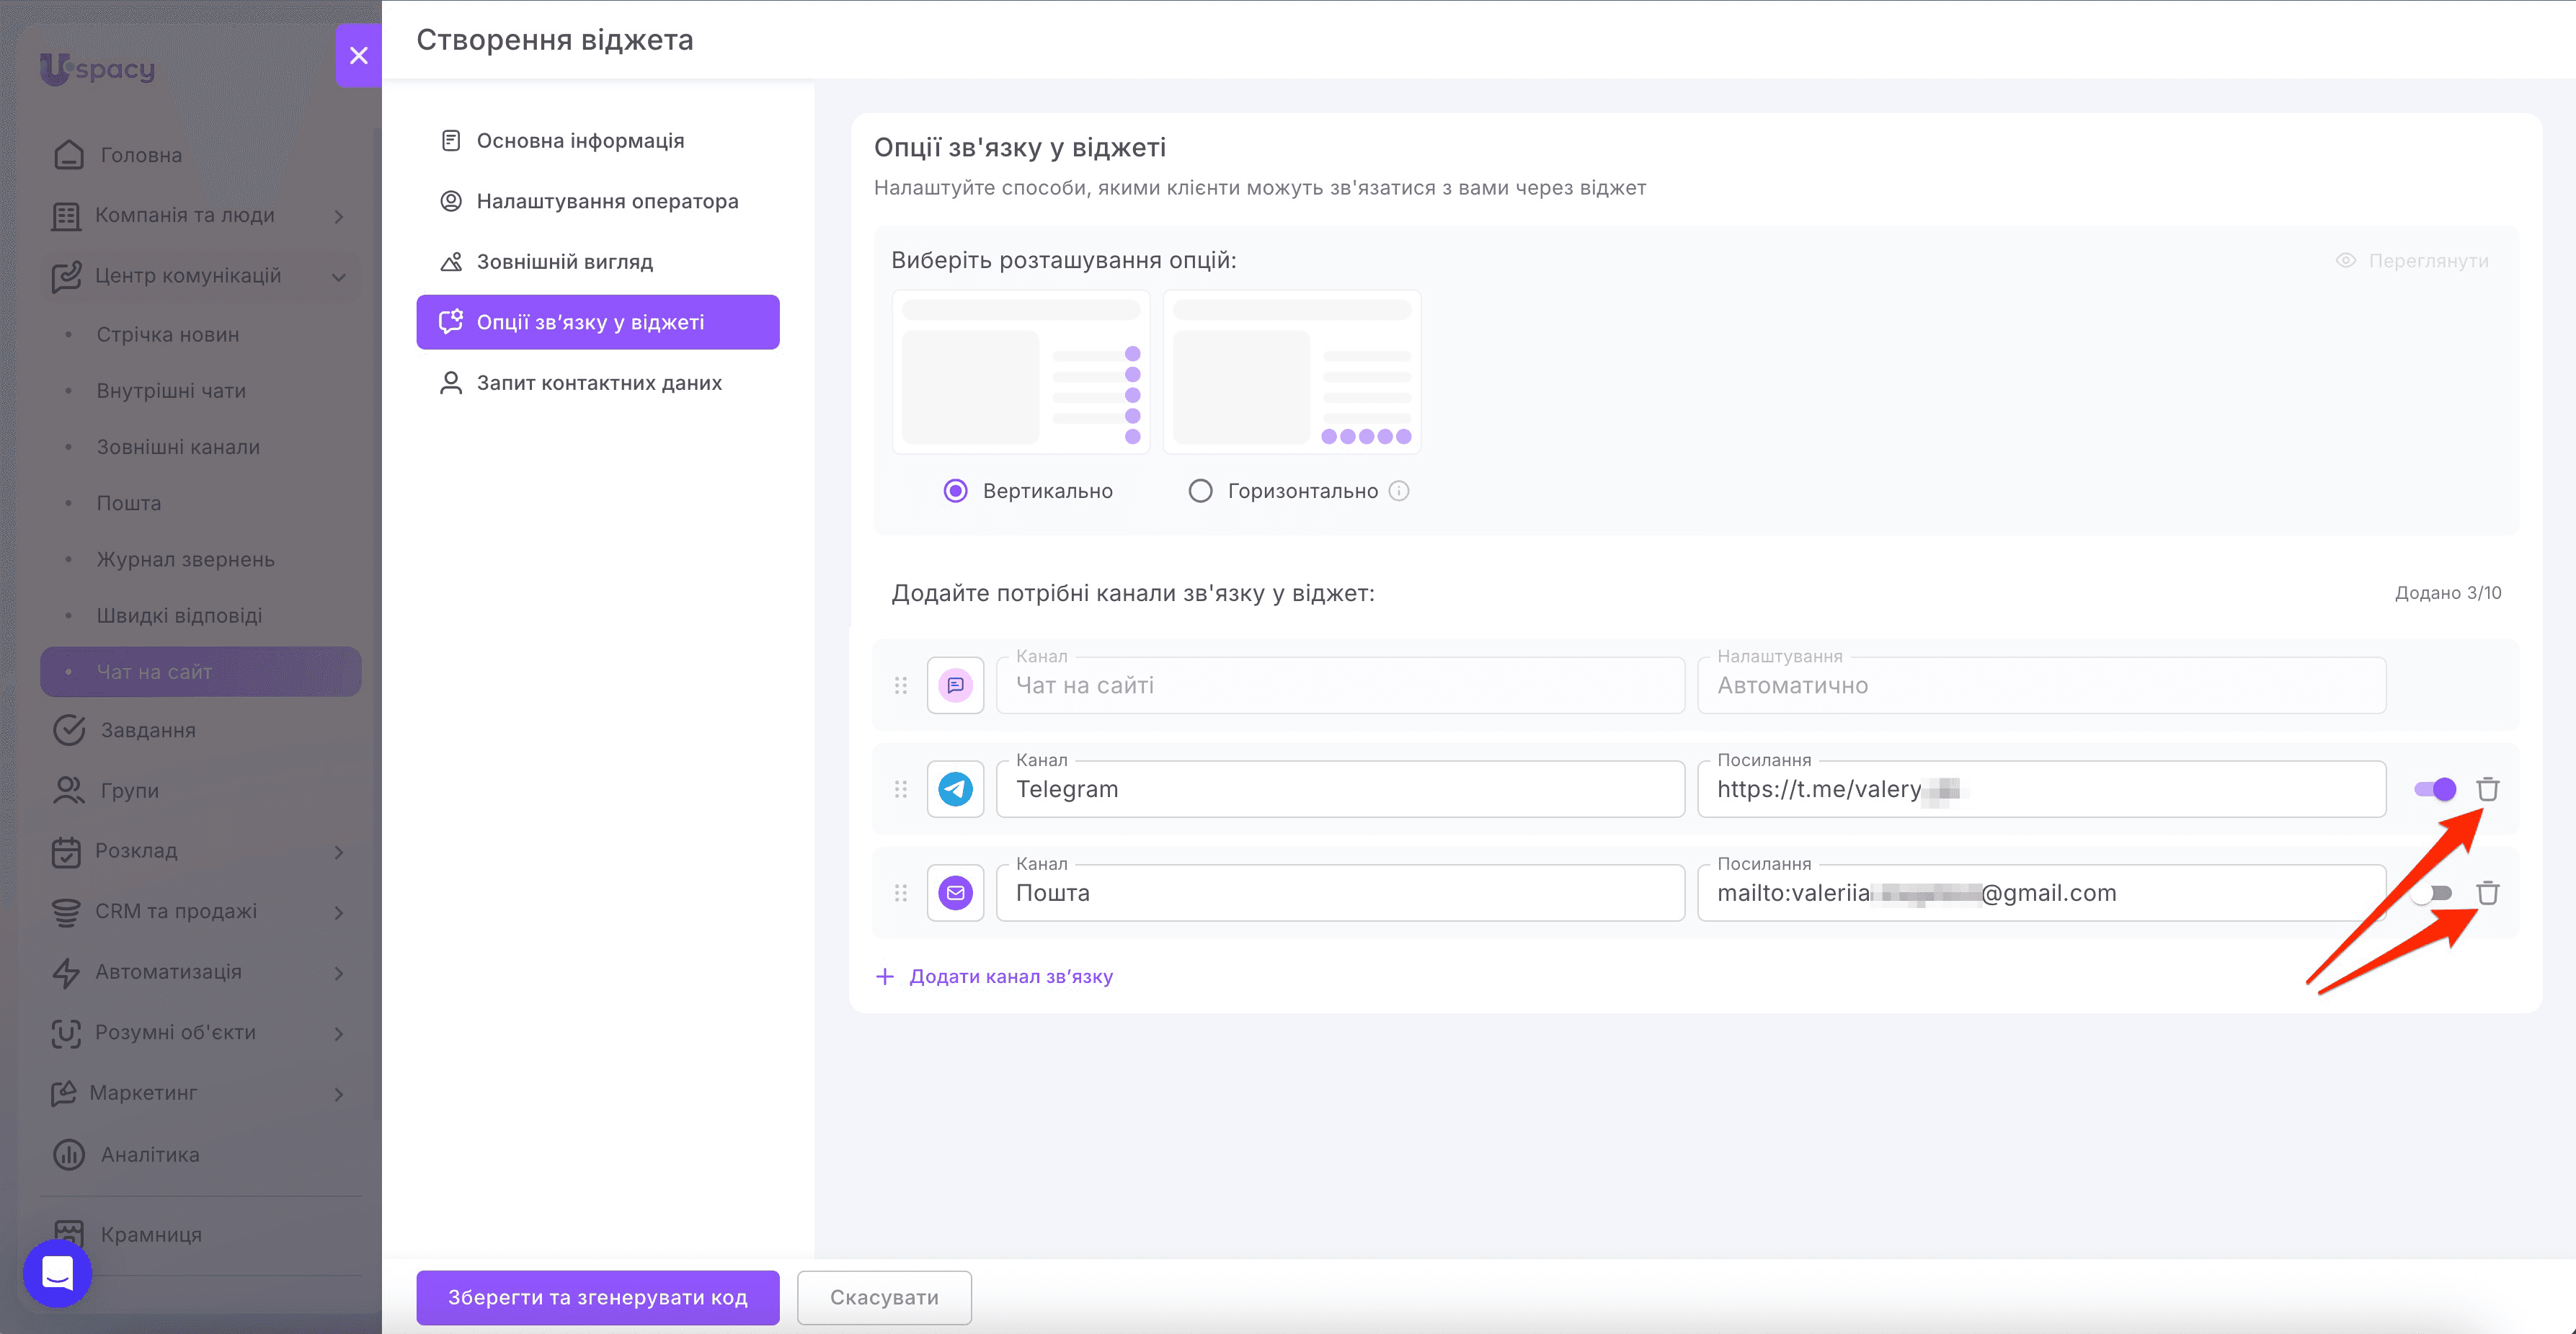Delete the Пошта channel with trash icon
This screenshot has height=1334, width=2576.
(2487, 893)
